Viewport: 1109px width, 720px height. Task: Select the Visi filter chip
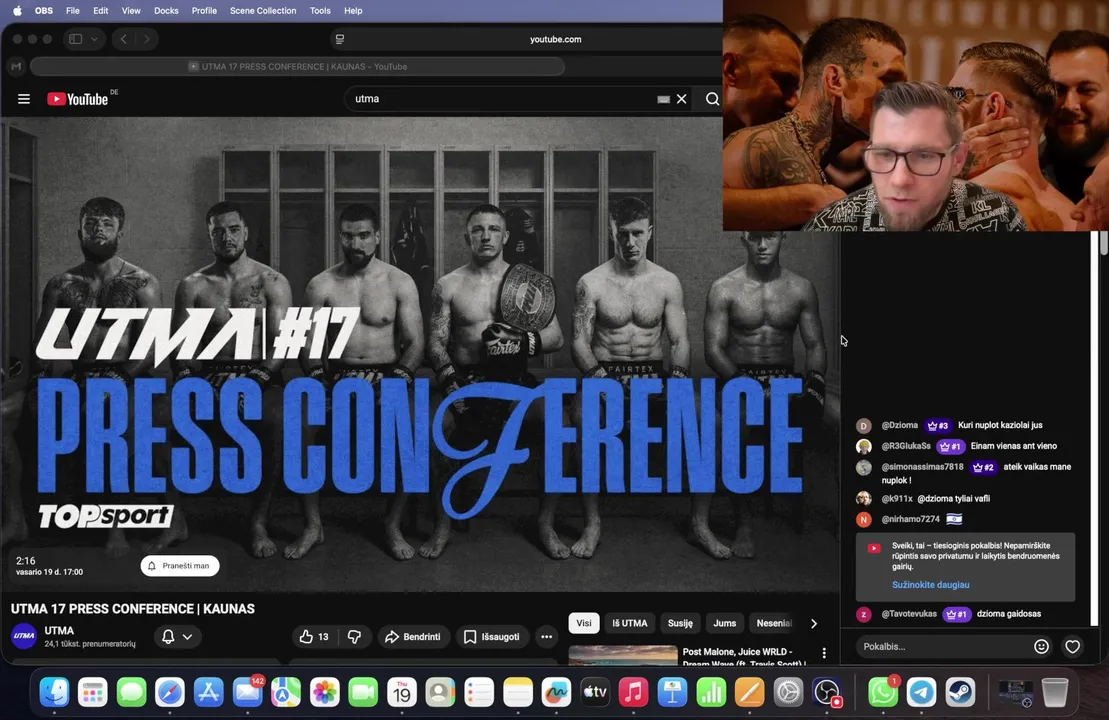coord(583,623)
